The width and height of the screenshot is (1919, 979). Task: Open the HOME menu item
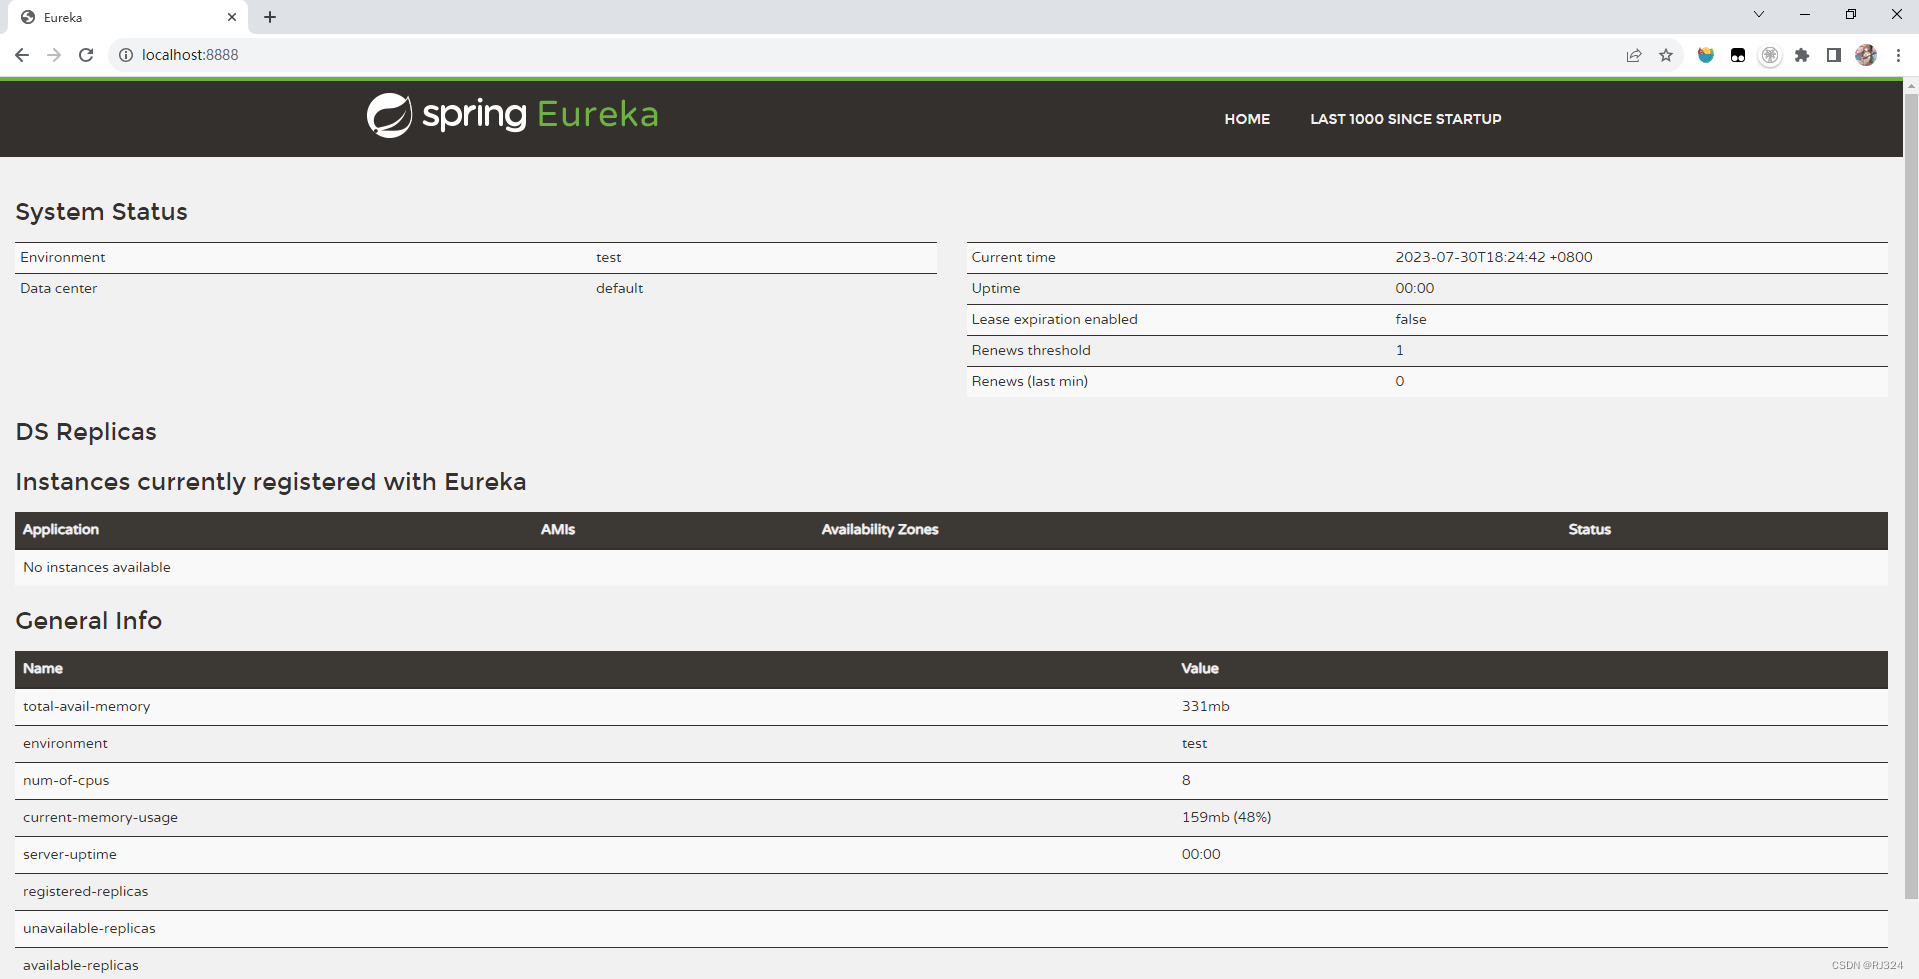[1246, 119]
